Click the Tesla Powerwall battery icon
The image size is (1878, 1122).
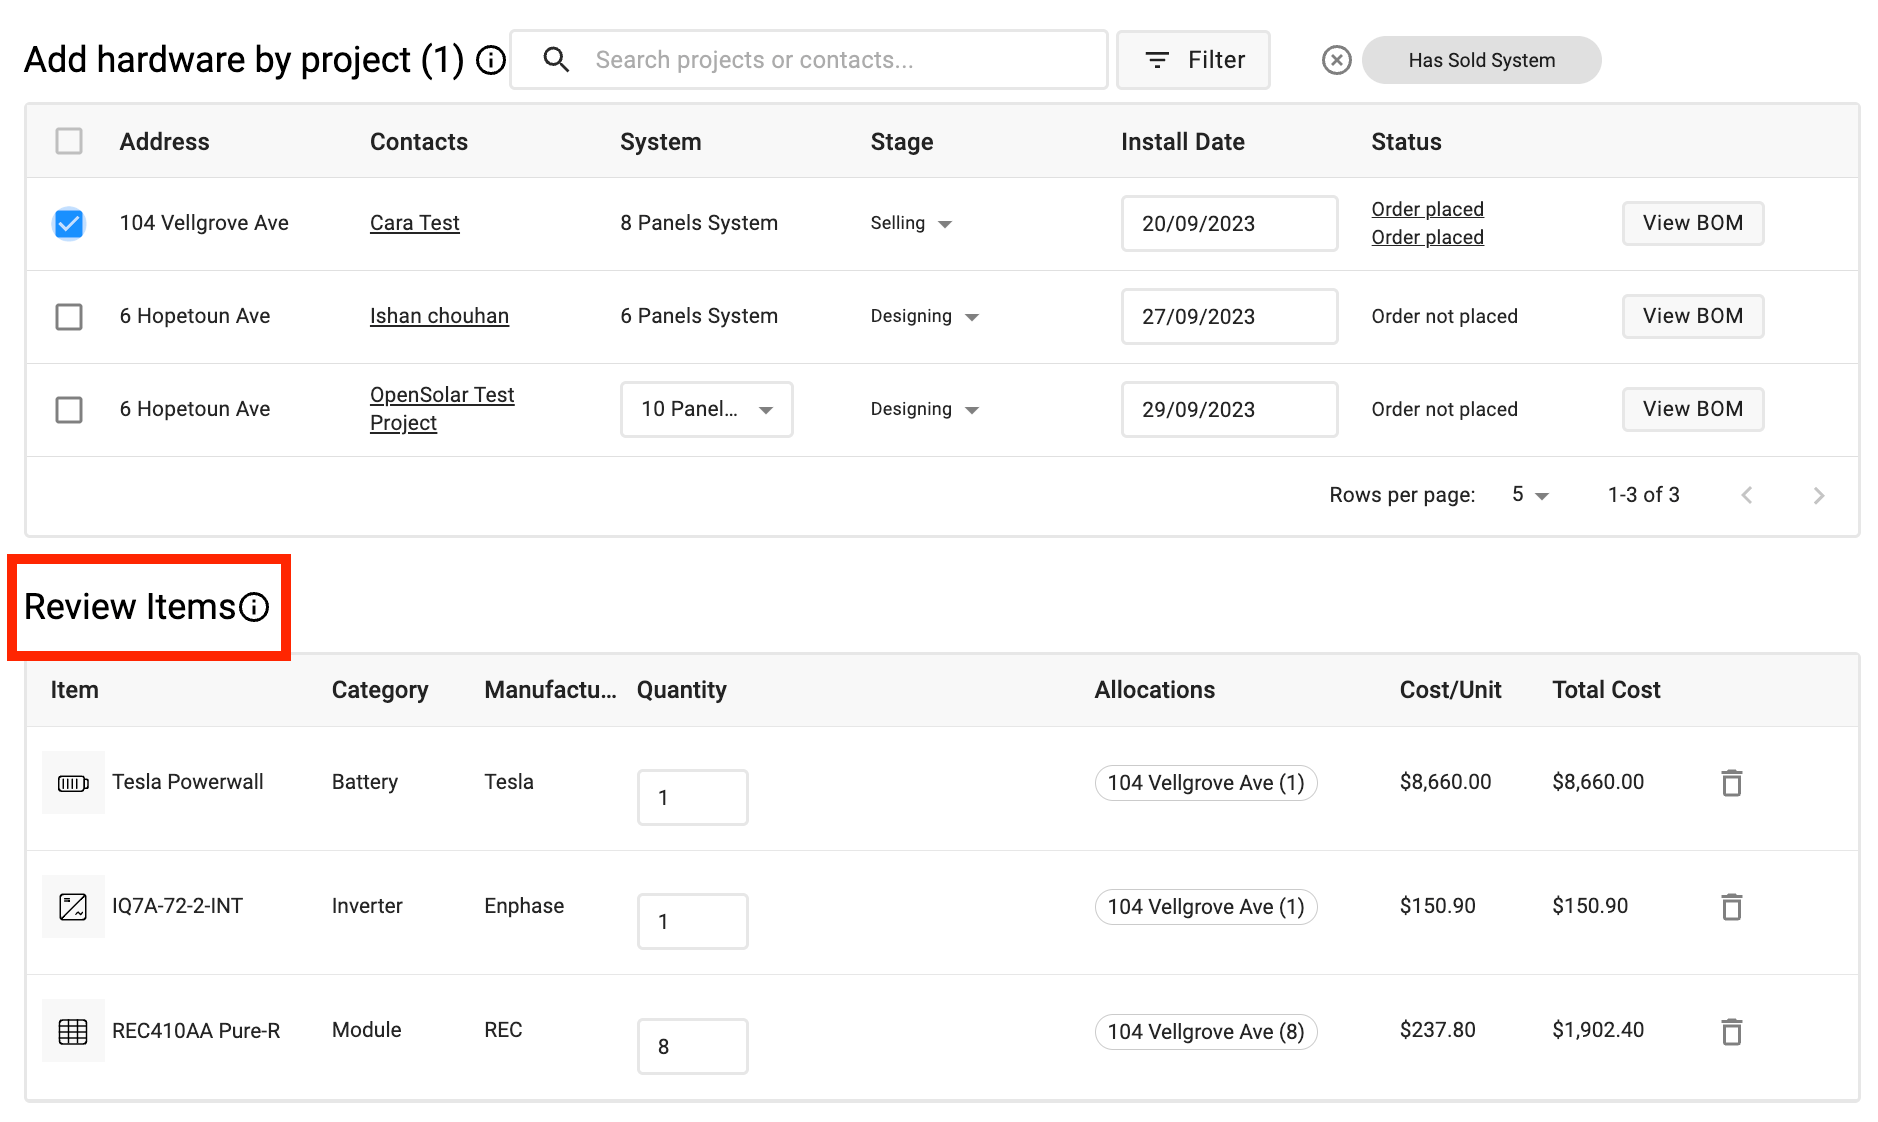click(x=73, y=783)
